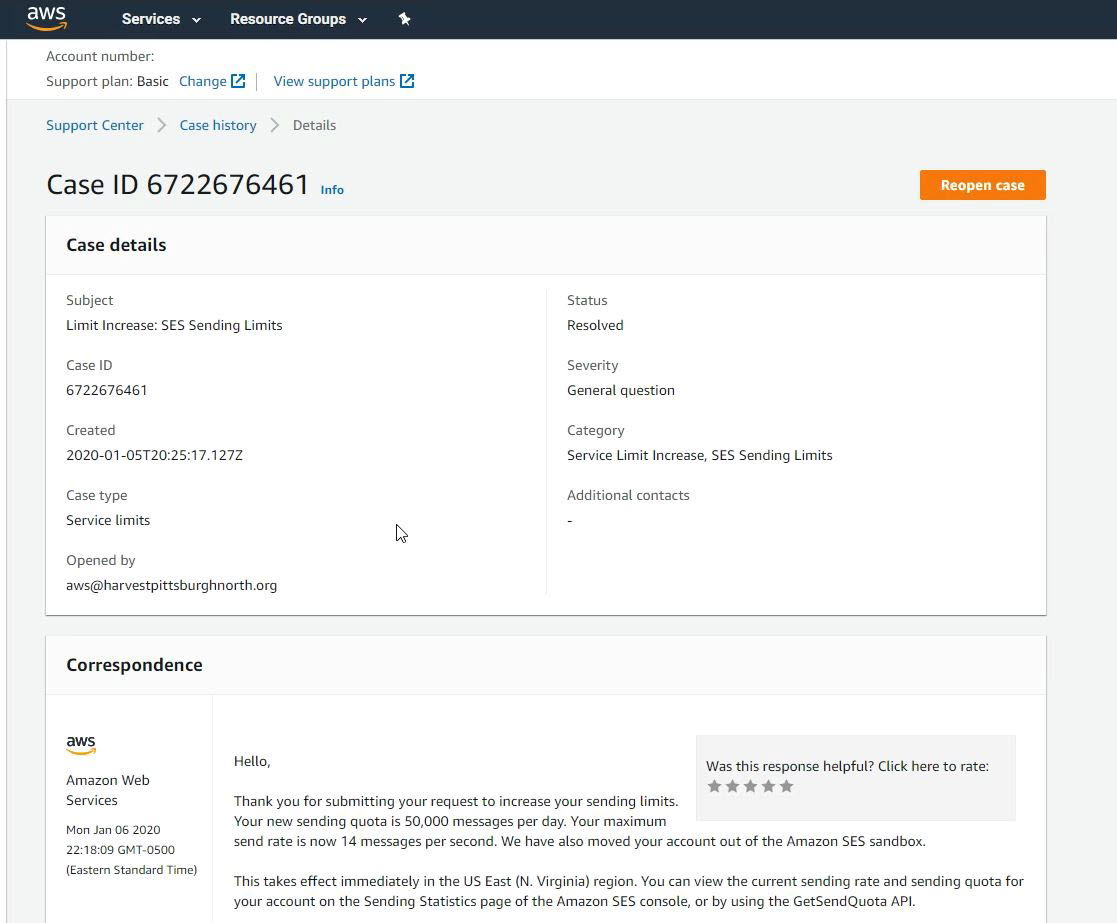Click external link icon beside View support plans
The height and width of the screenshot is (923, 1117).
[407, 81]
